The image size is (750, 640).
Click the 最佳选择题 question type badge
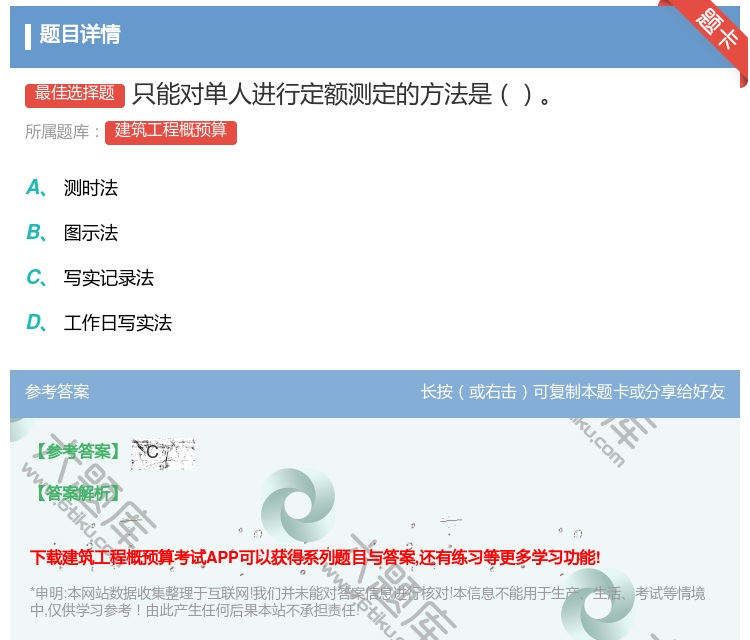(x=75, y=95)
